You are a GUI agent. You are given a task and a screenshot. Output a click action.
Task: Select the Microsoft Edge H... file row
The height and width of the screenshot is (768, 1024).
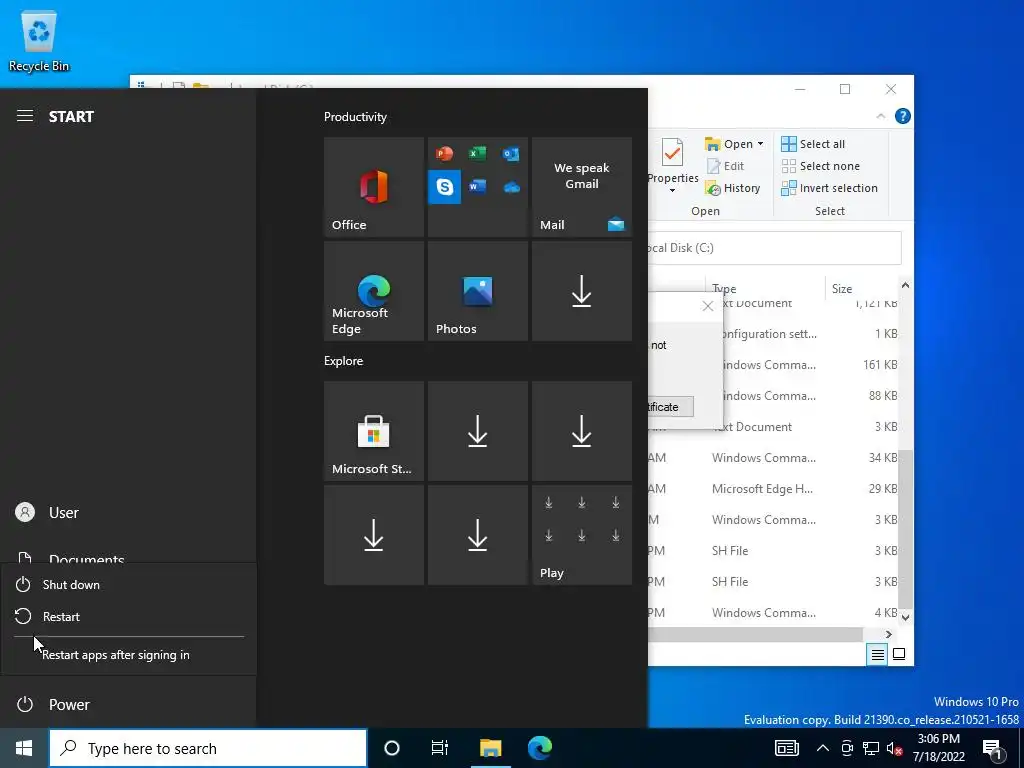[773, 488]
